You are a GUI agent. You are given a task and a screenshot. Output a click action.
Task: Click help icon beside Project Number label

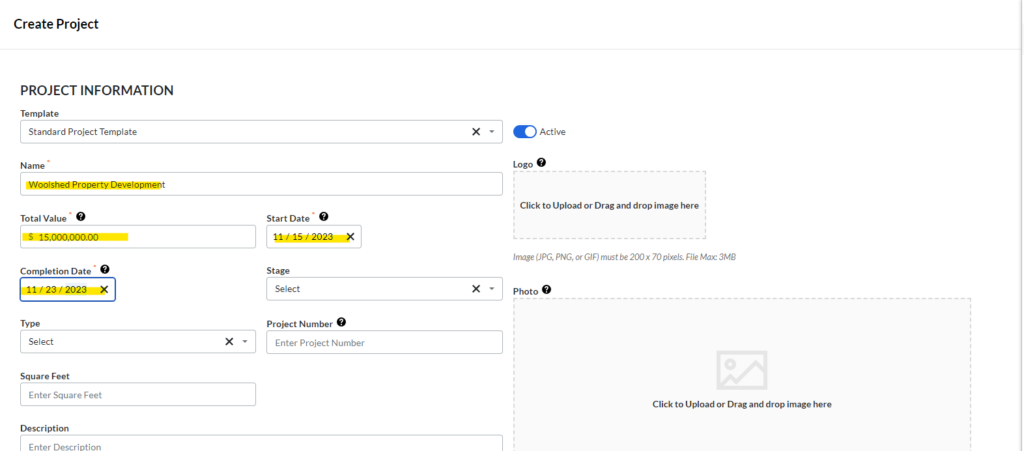[342, 322]
